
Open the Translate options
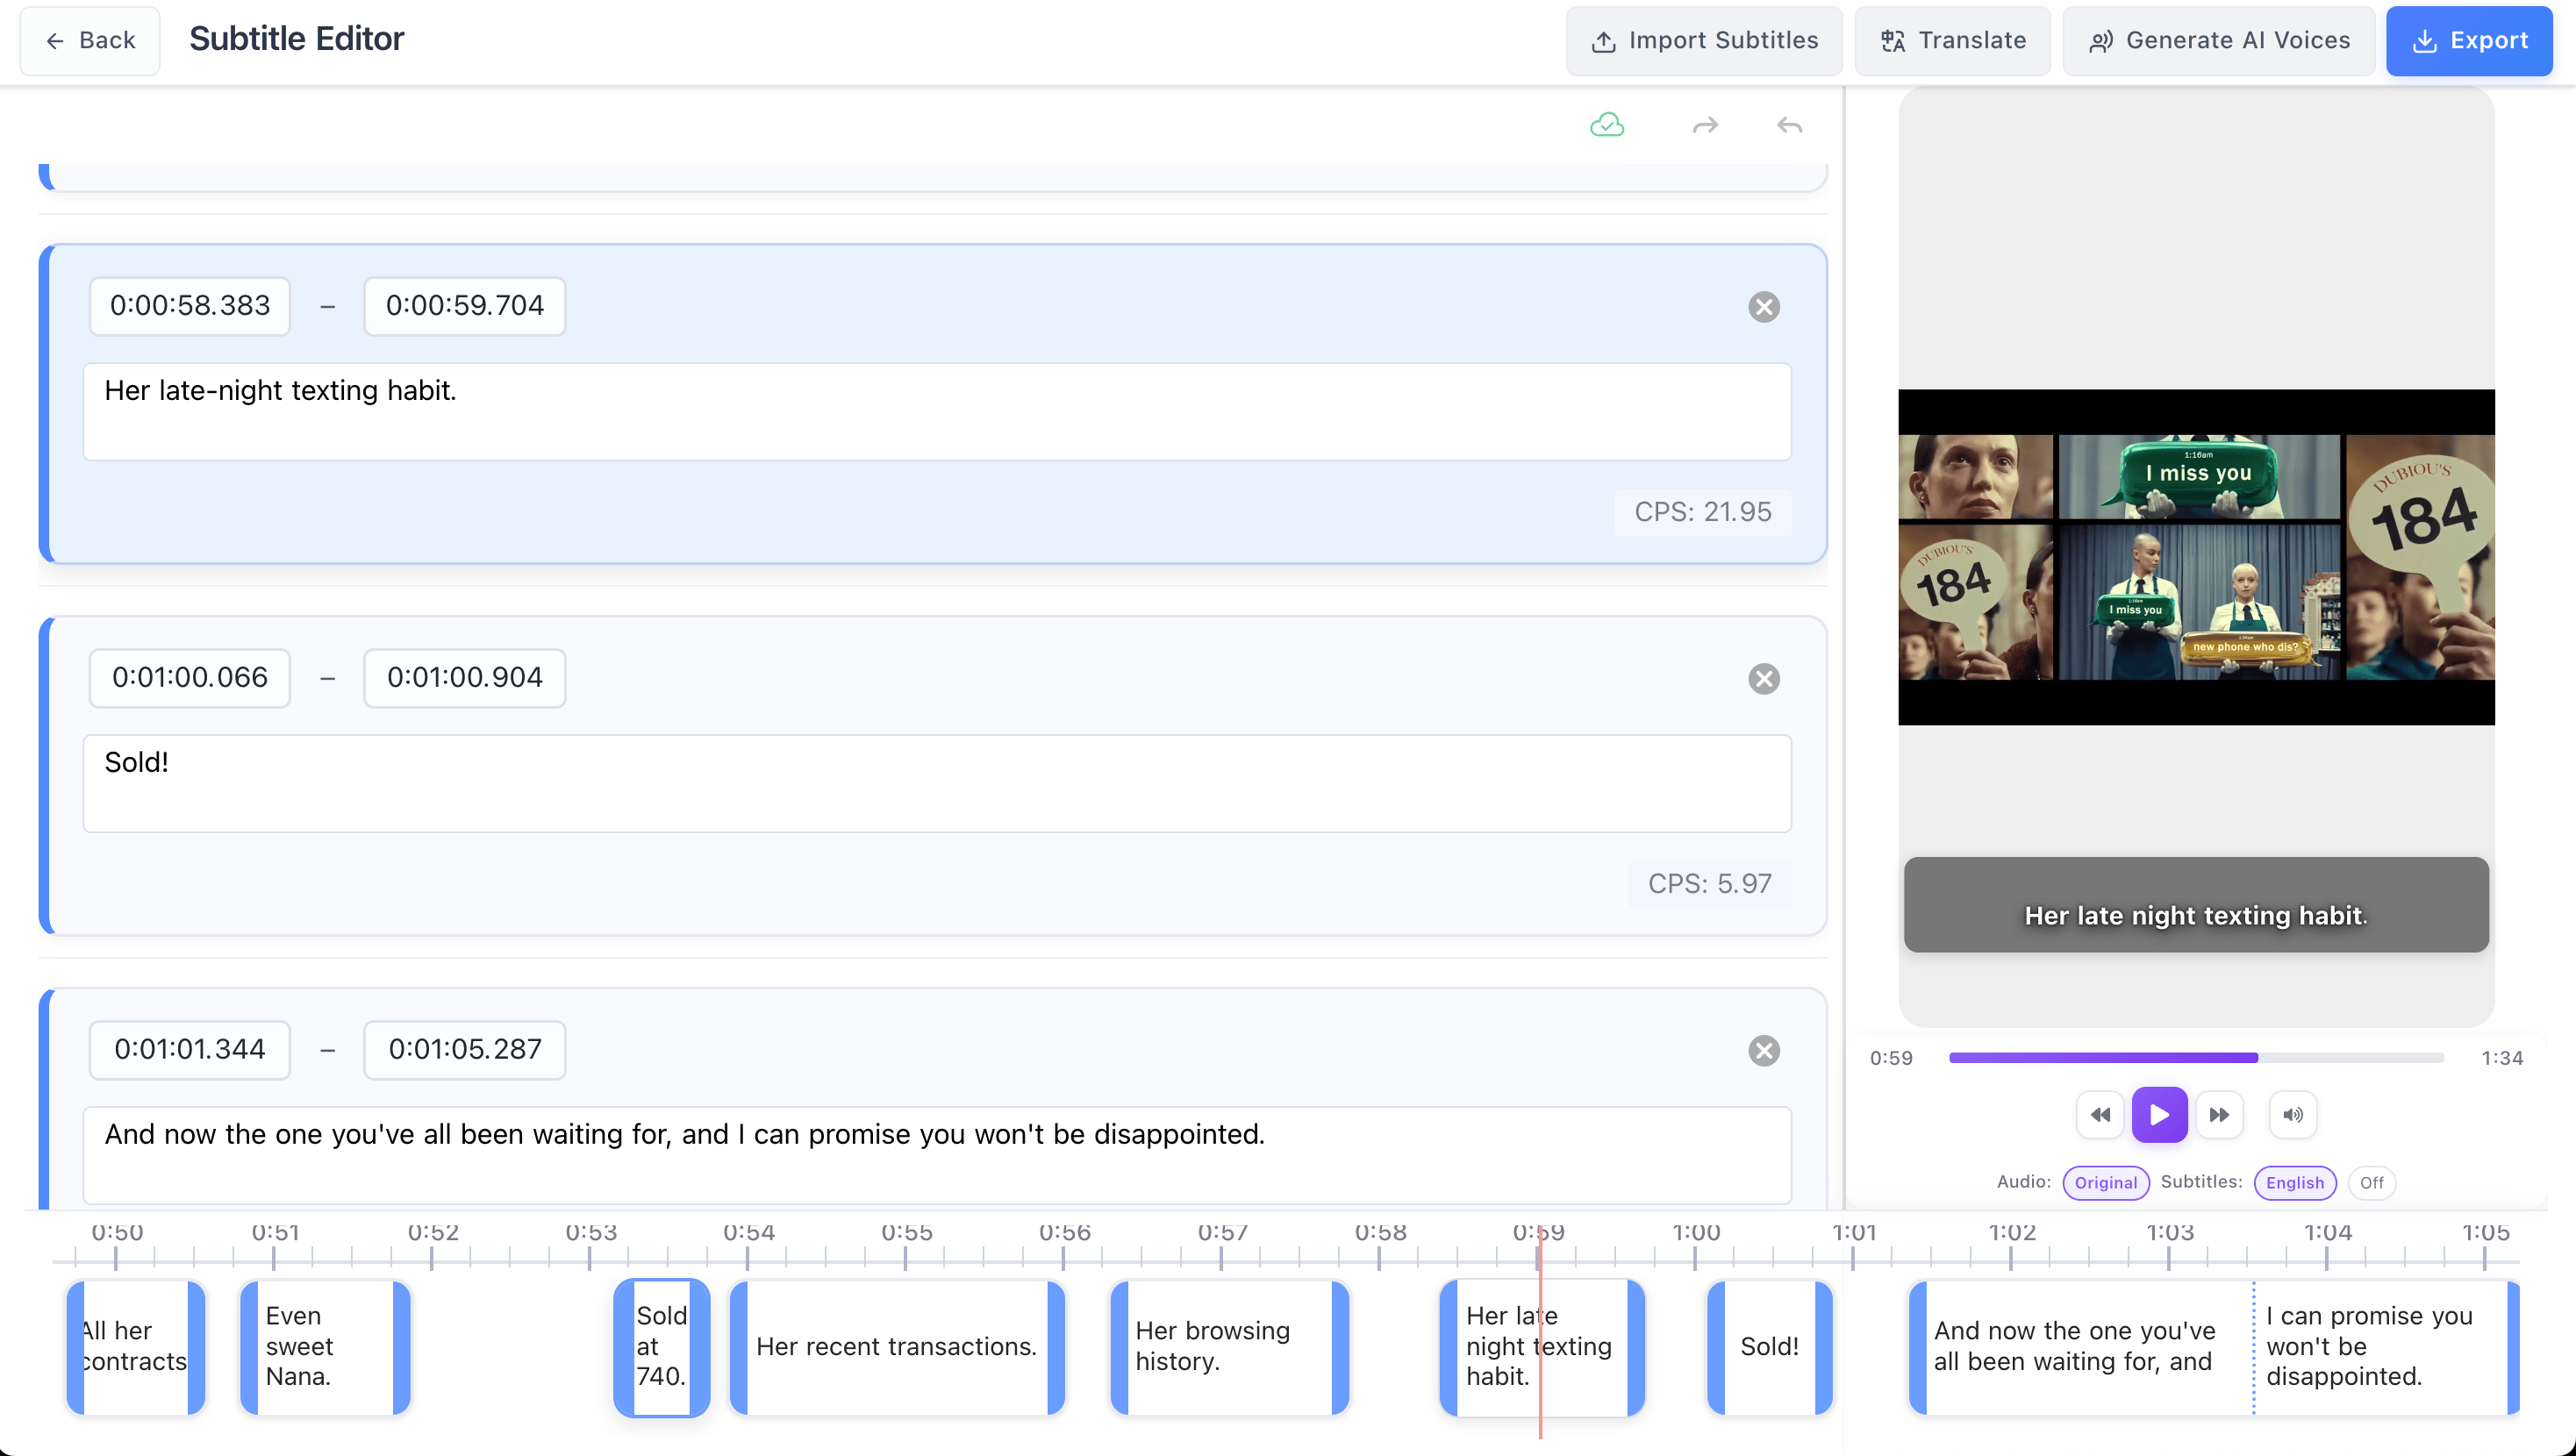point(1951,40)
